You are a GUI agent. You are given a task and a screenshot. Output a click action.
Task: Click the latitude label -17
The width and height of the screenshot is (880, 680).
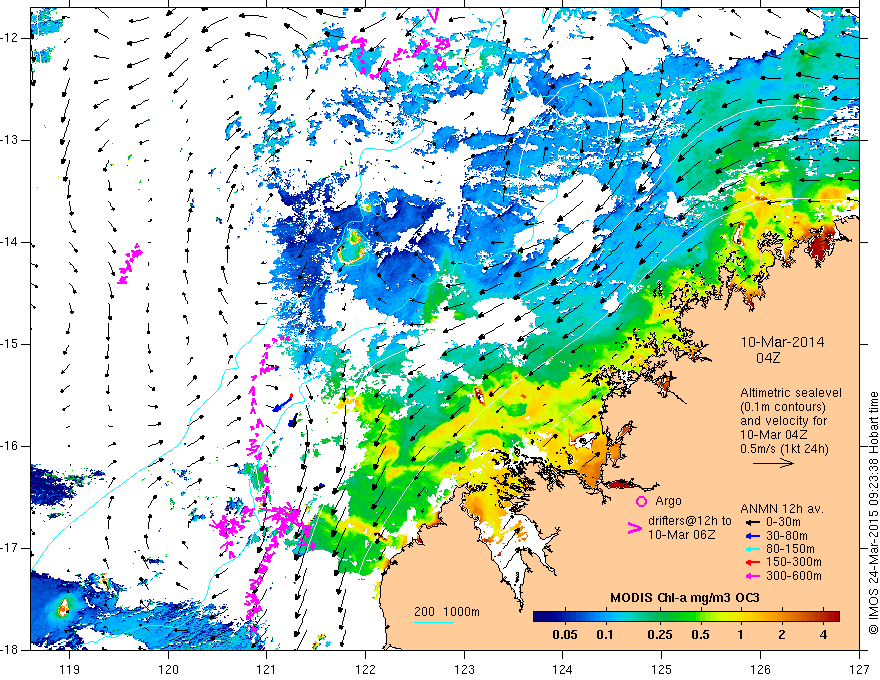(9, 548)
